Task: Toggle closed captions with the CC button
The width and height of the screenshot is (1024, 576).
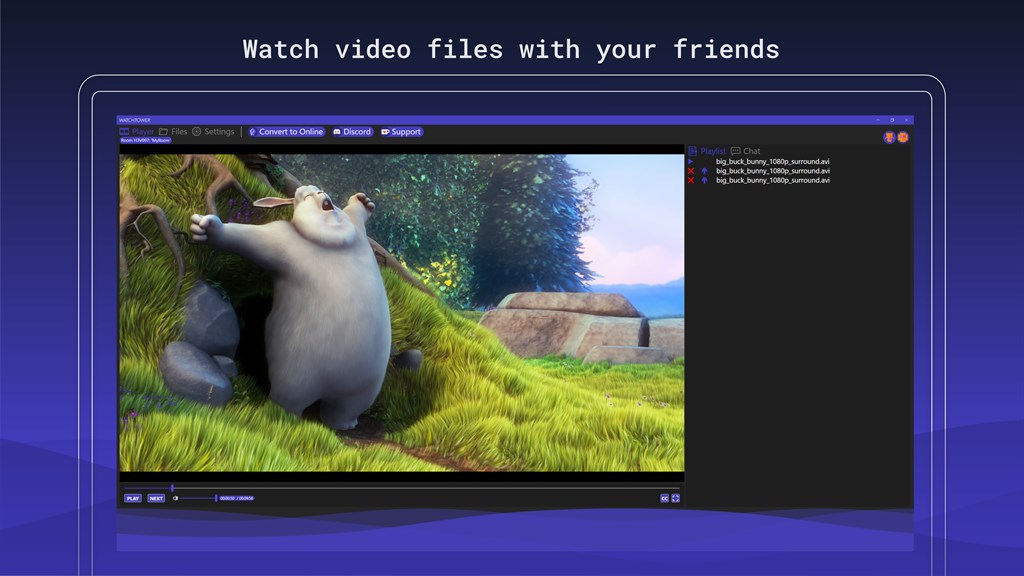Action: click(664, 498)
